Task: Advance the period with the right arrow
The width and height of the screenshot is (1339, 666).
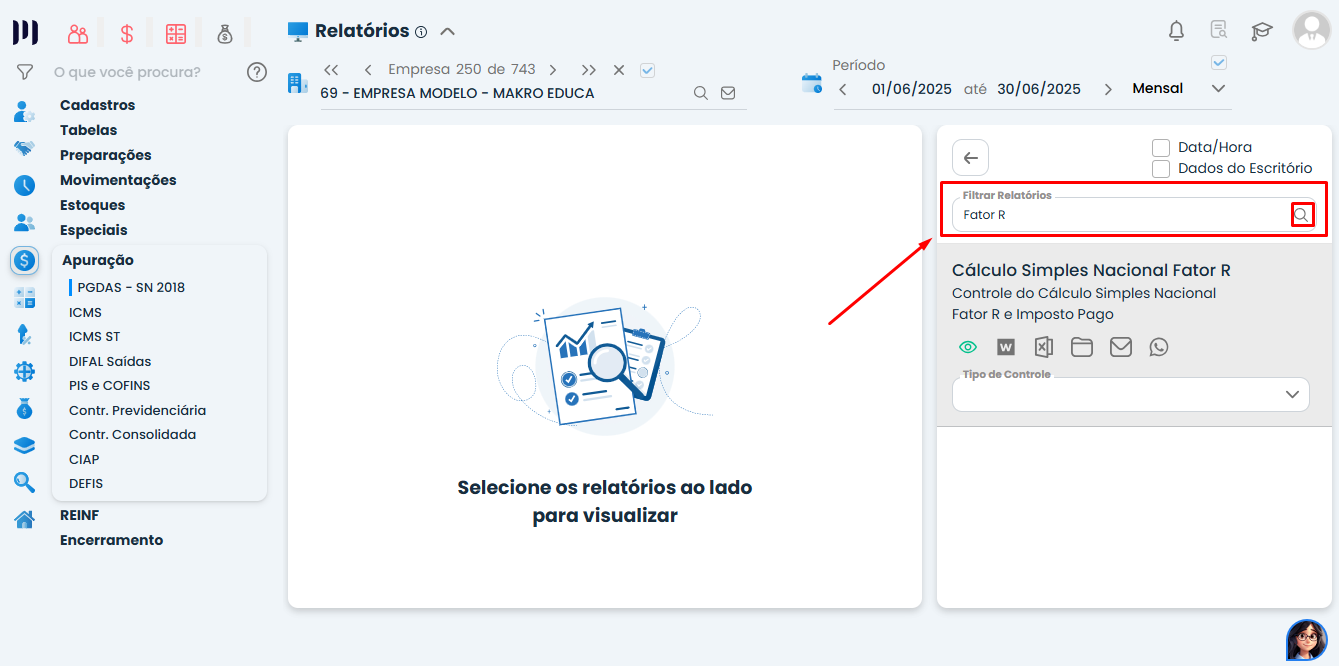Action: point(1108,88)
